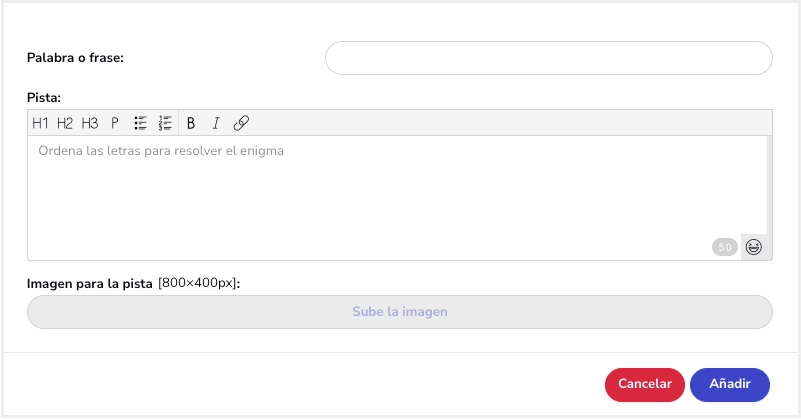Viewport: 801px width, 419px height.
Task: Apply Heading 2 format to the hint
Action: point(65,123)
